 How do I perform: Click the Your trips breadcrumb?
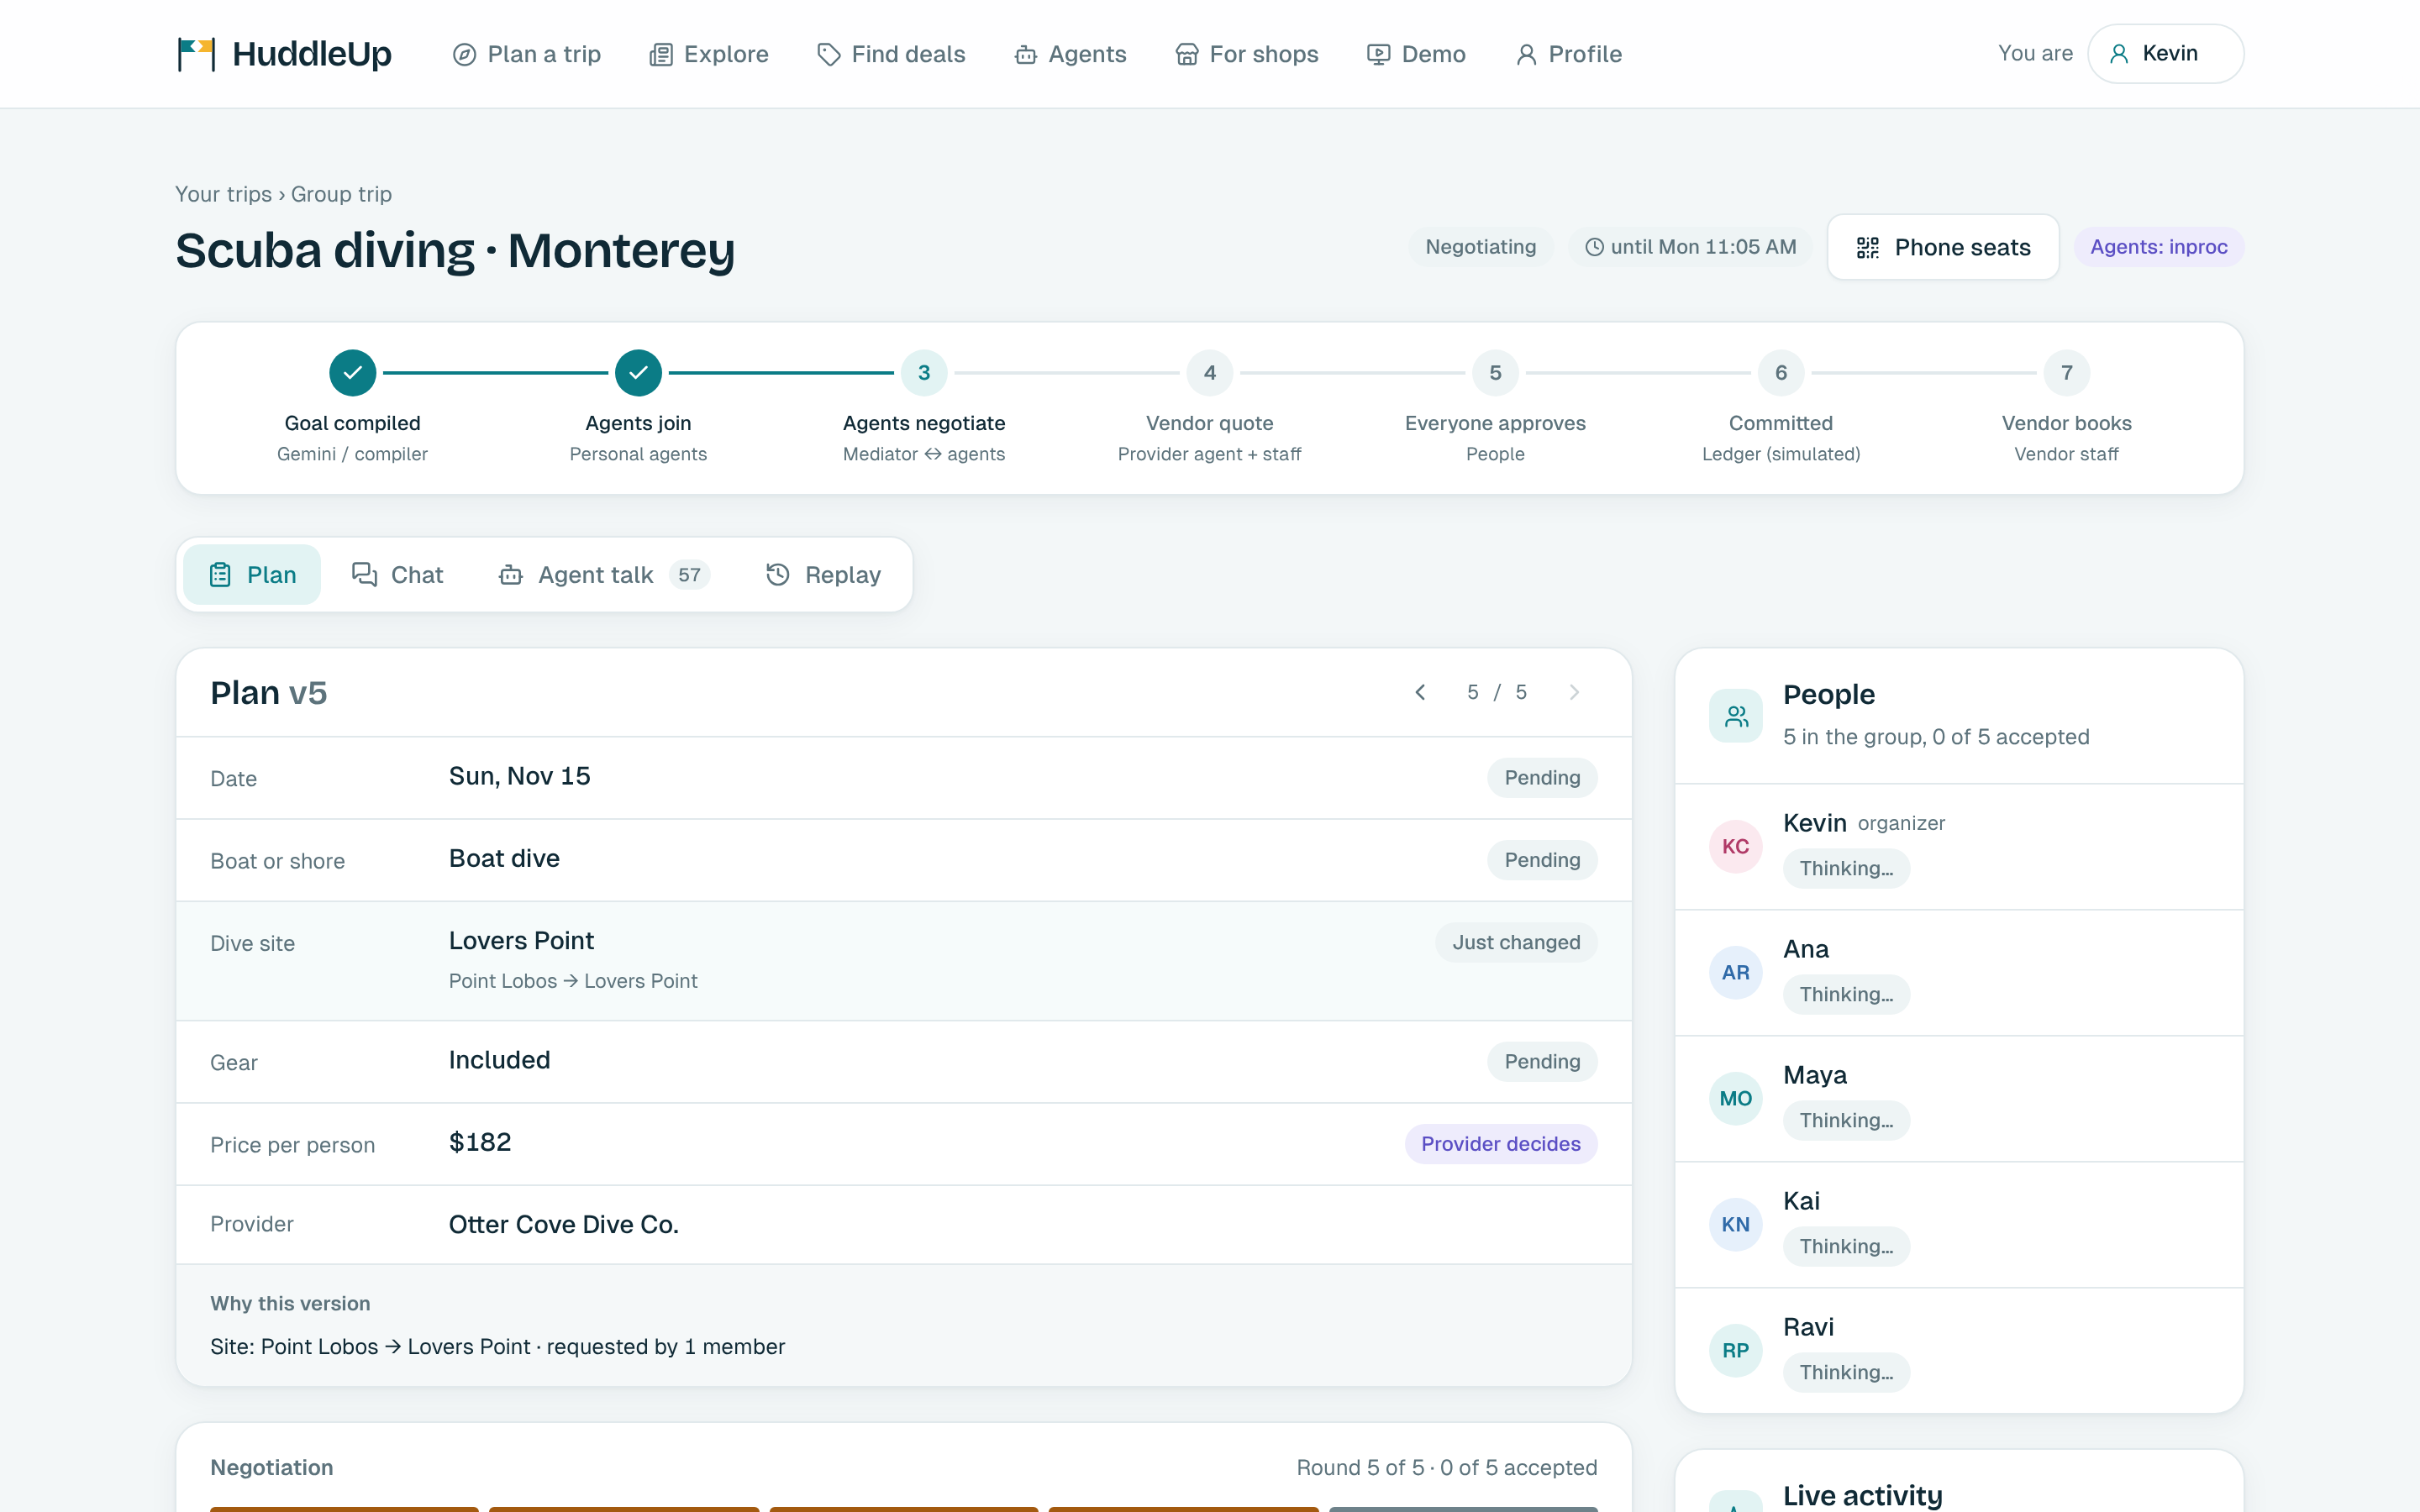[223, 194]
